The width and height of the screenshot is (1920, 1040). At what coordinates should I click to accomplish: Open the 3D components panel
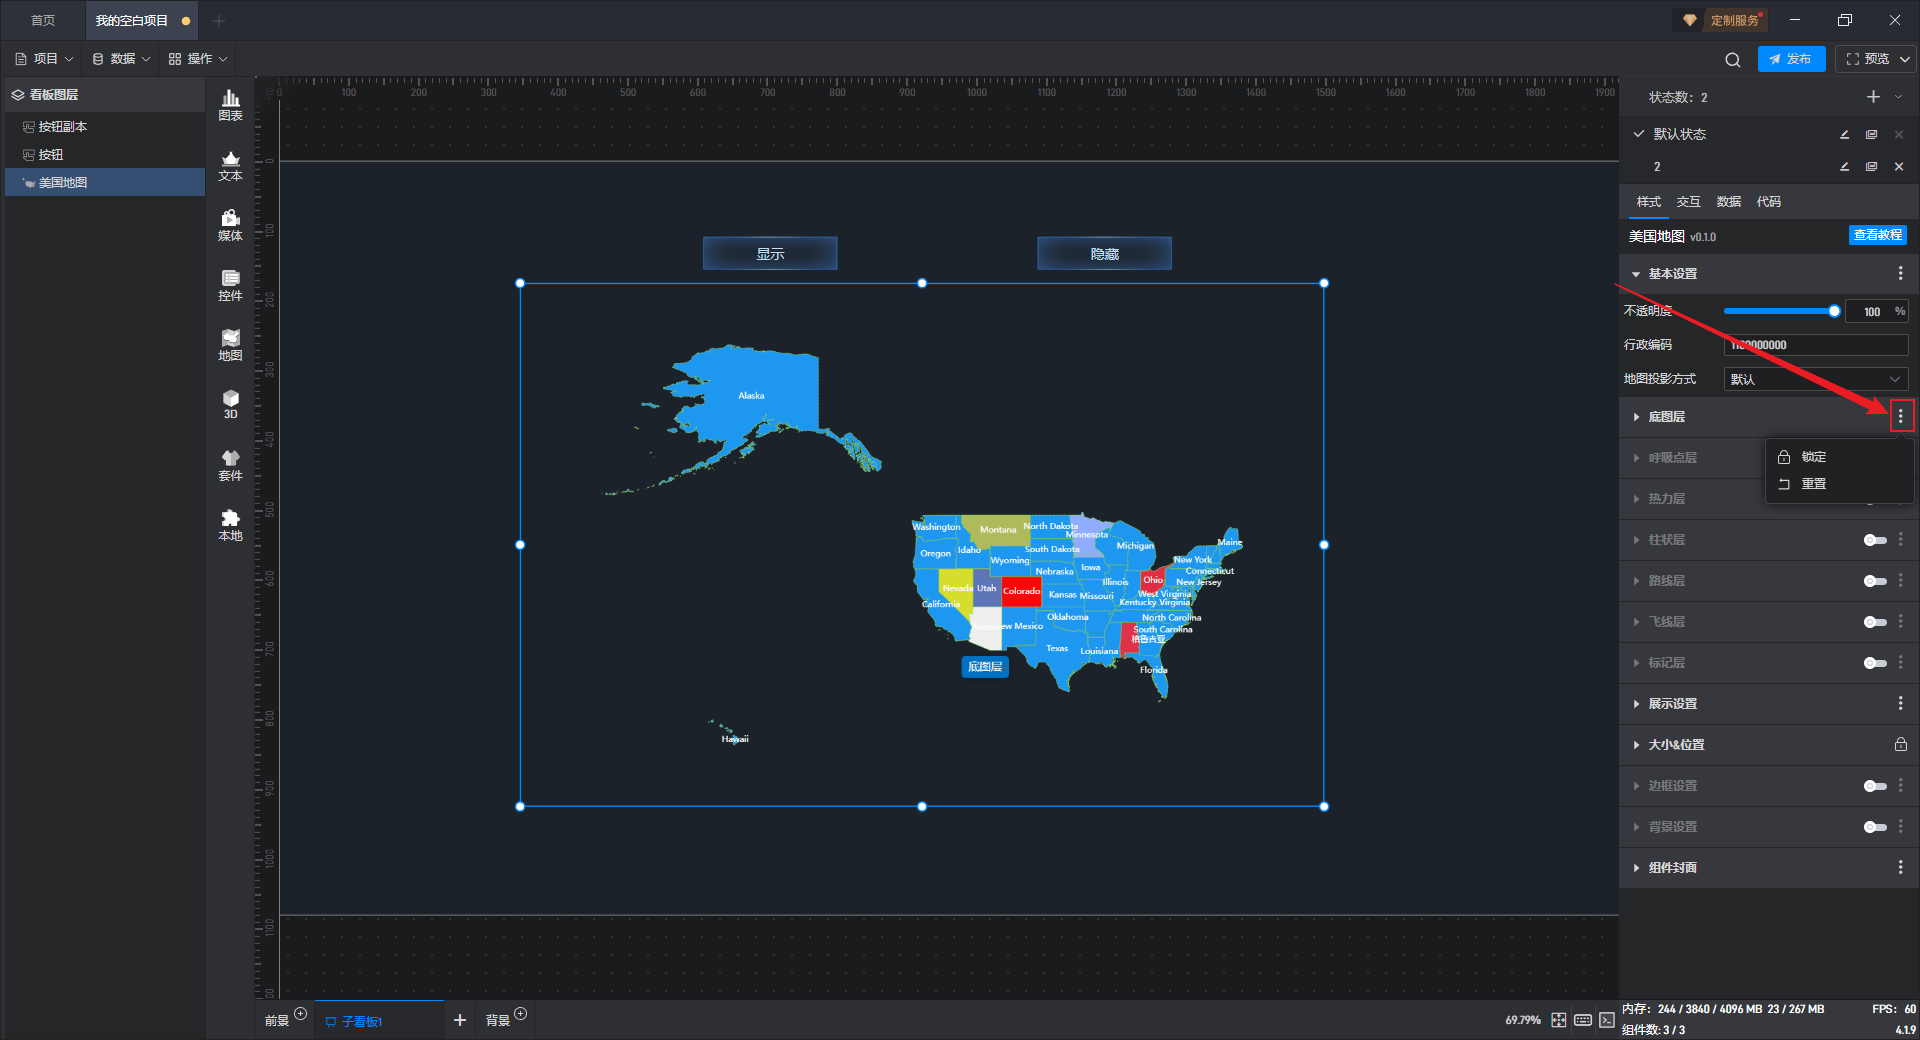coord(230,404)
